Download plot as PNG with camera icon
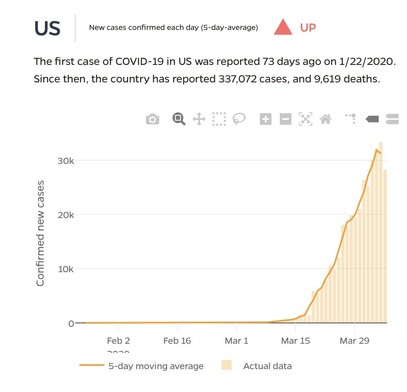 [152, 119]
